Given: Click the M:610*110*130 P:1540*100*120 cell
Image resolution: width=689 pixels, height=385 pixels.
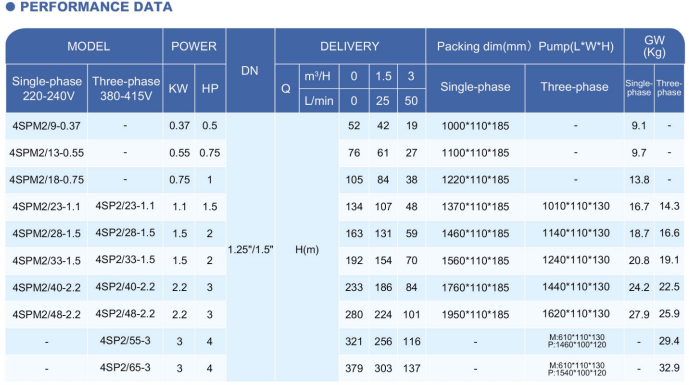Looking at the screenshot, I should 577,369.
